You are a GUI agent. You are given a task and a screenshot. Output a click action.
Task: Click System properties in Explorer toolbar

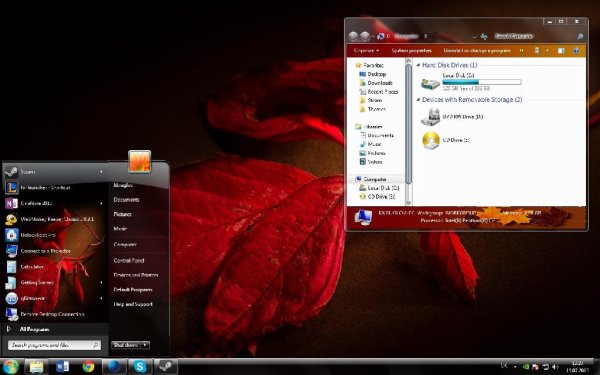(411, 51)
